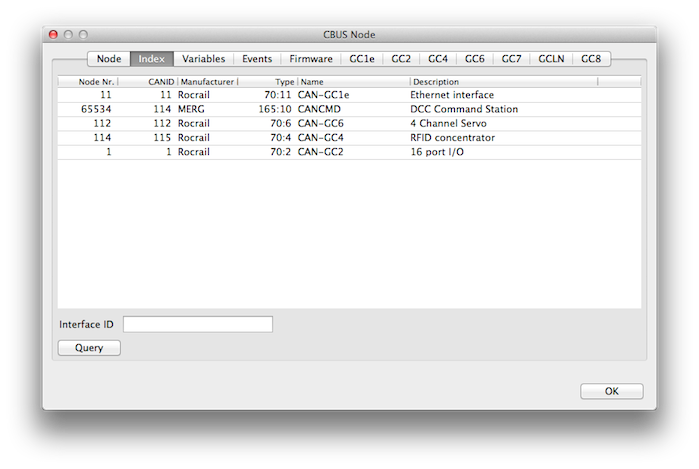699x469 pixels.
Task: Sort by the CANID column header
Action: pos(147,82)
